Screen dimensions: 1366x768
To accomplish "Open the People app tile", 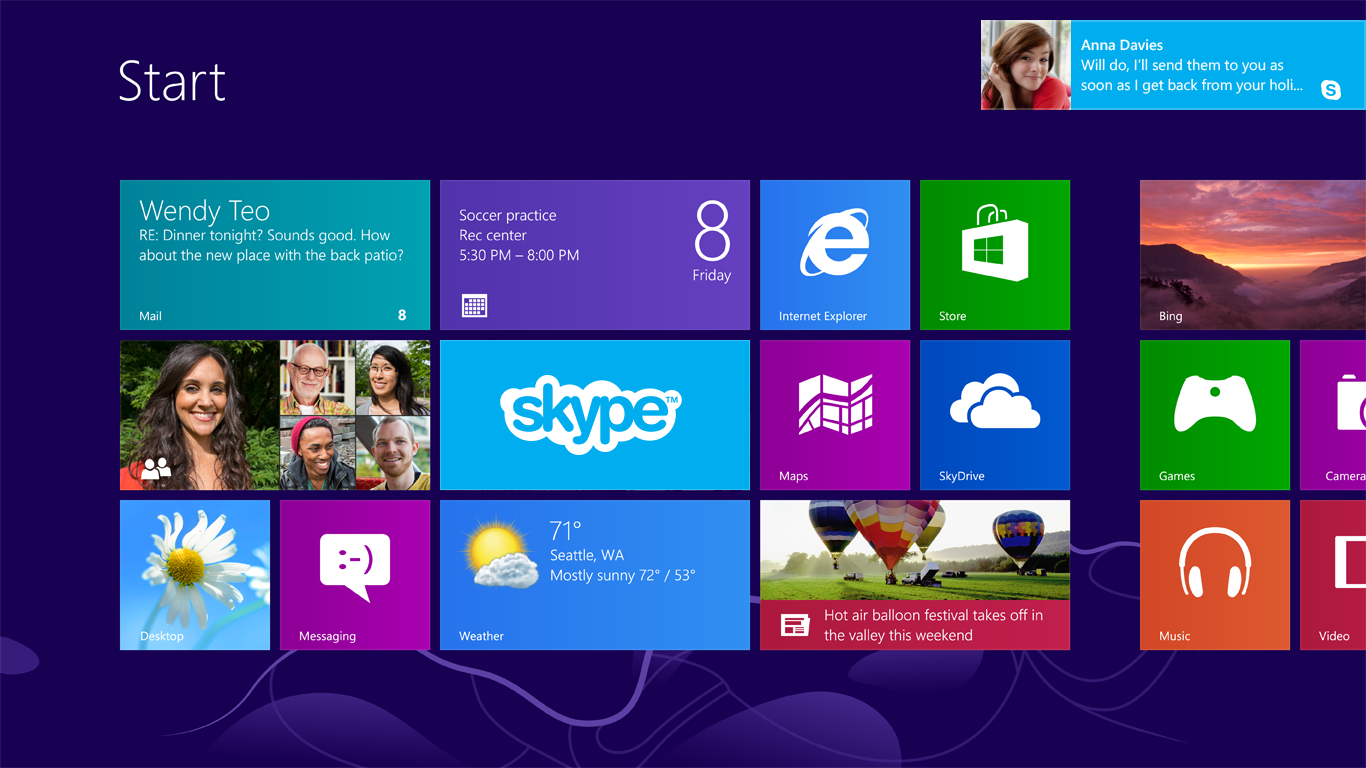I will click(274, 414).
